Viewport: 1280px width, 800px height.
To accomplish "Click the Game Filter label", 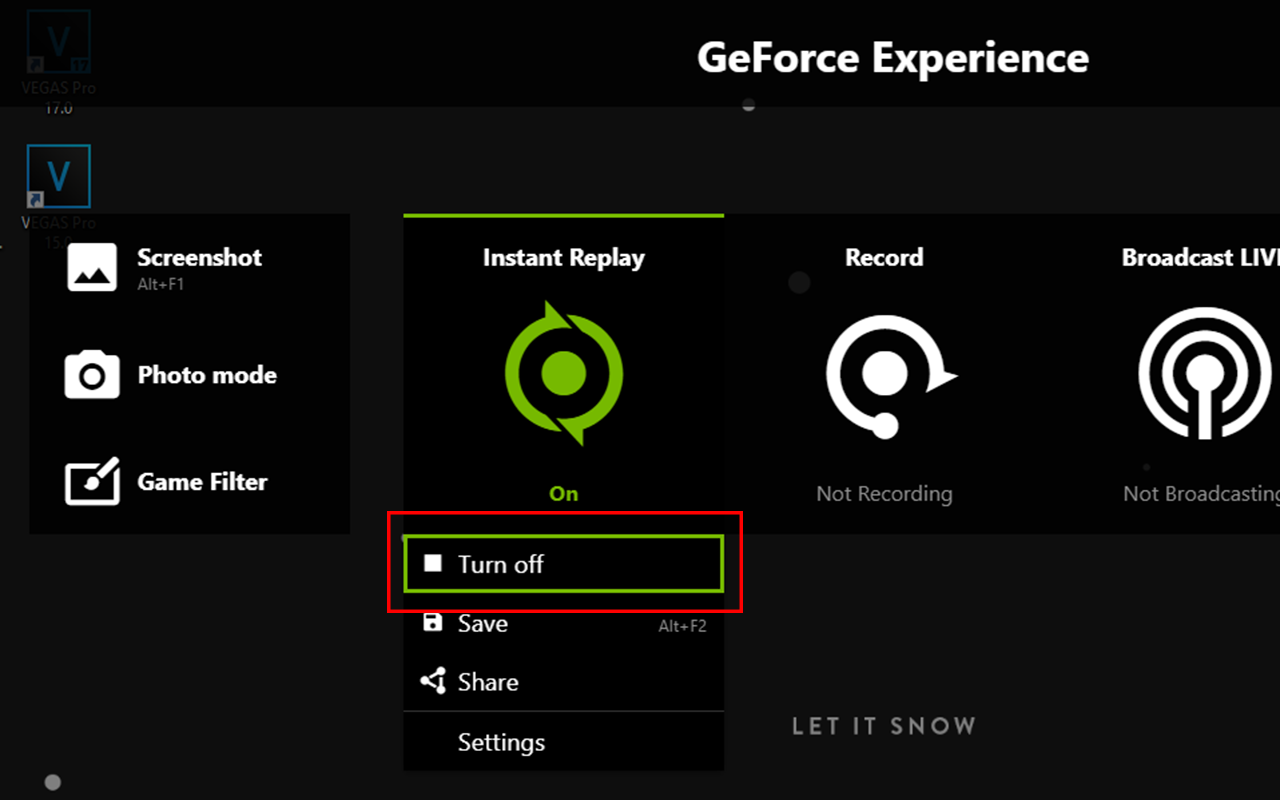I will [202, 482].
